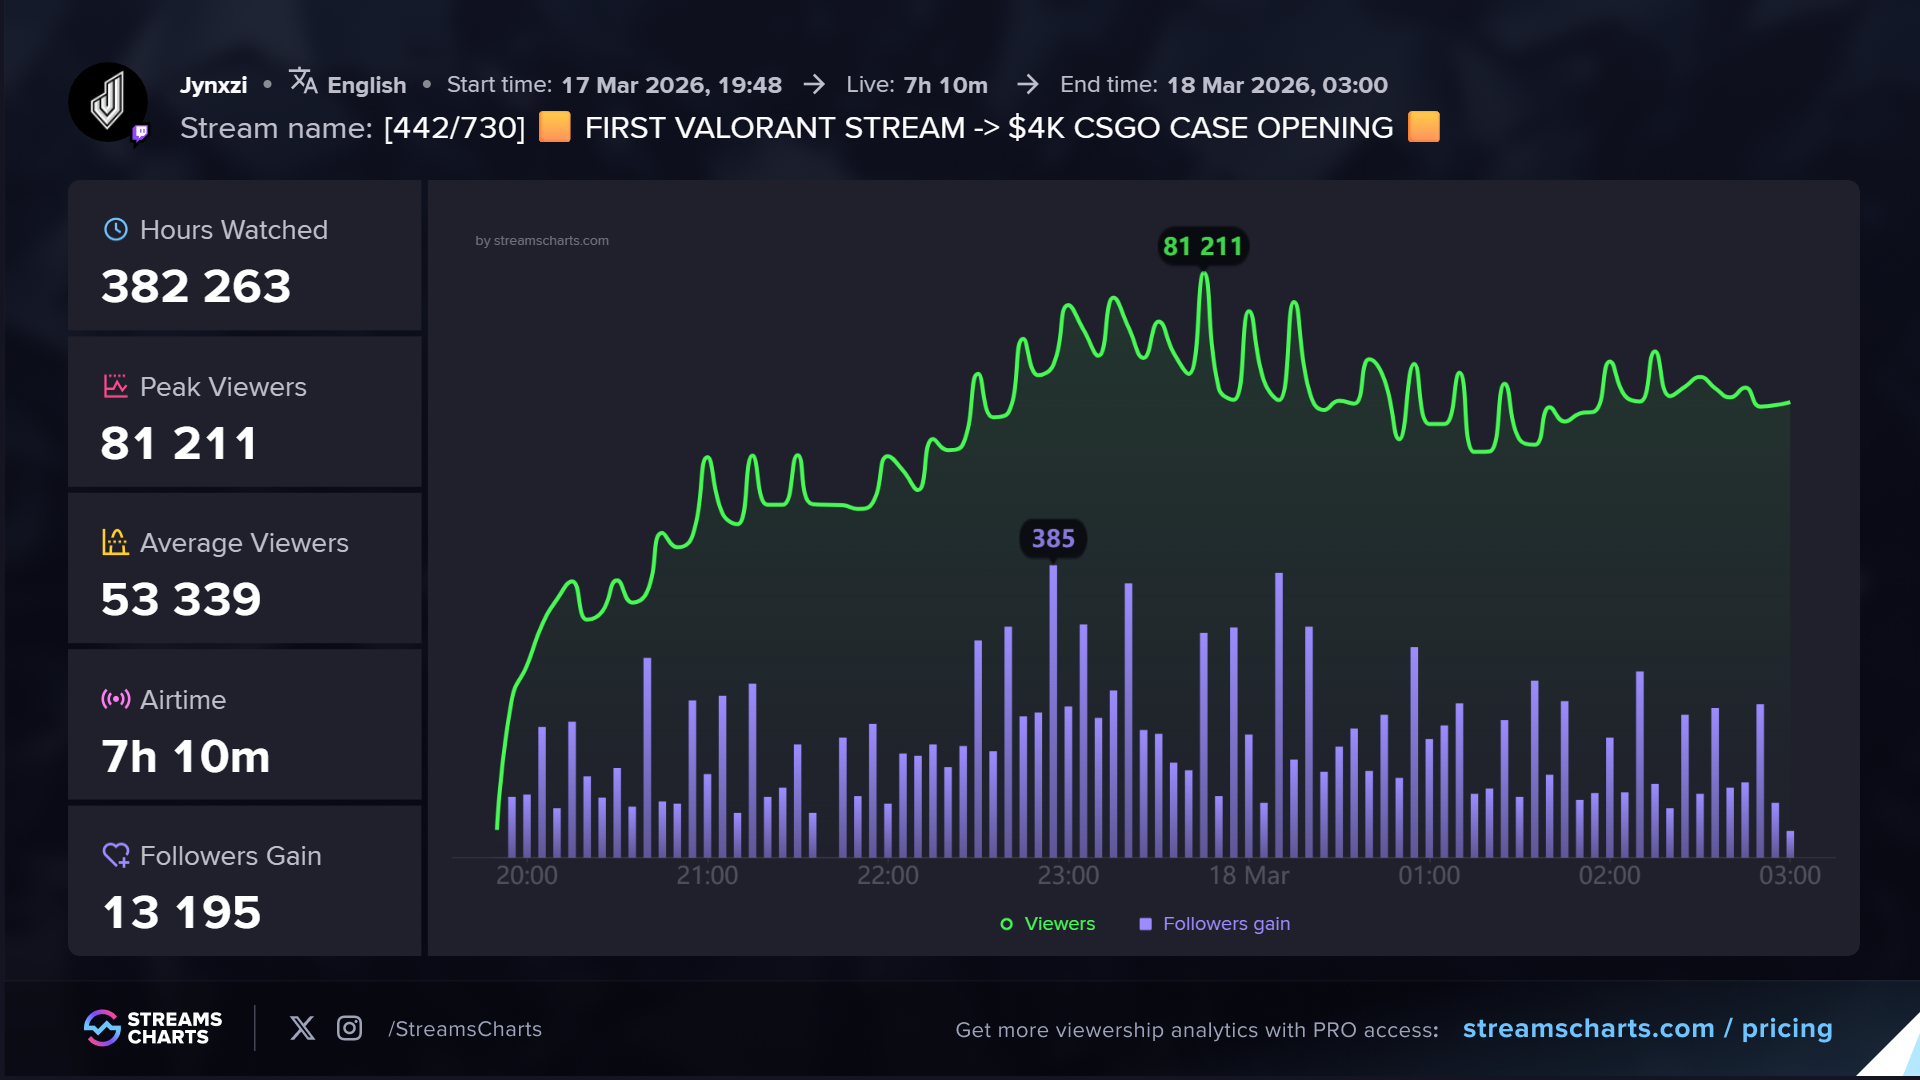Click the Peak Viewers value 81 211
The height and width of the screenshot is (1080, 1920).
[179, 443]
